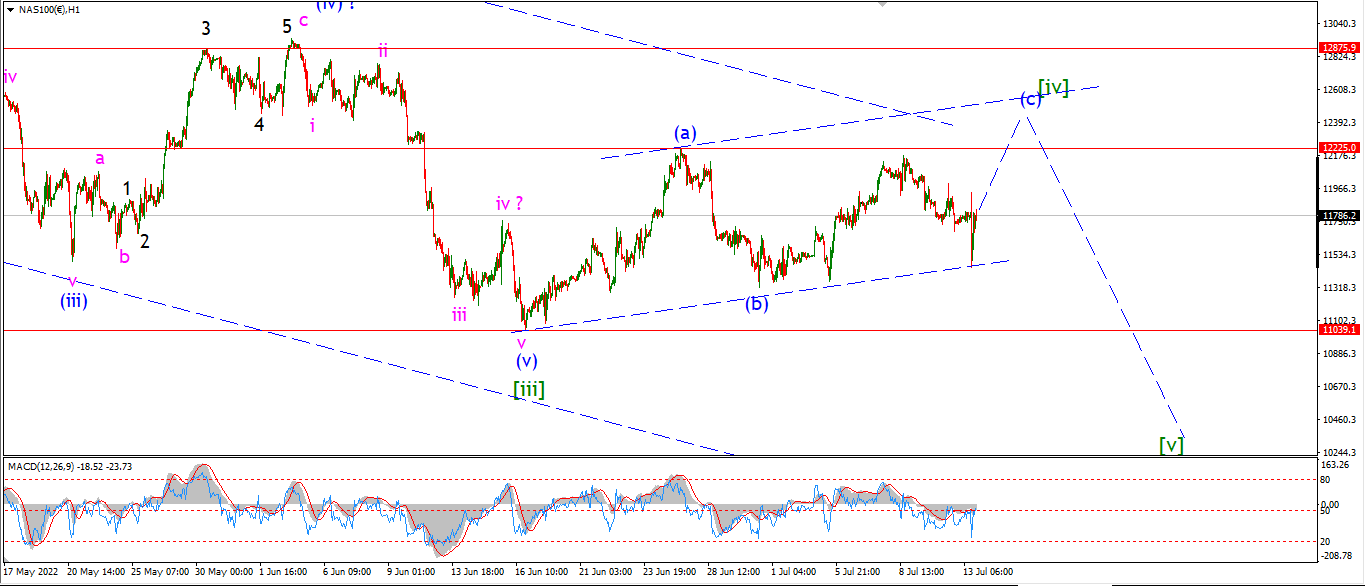The width and height of the screenshot is (1365, 586).
Task: Click the green [iii] wave label
Action: 529,389
